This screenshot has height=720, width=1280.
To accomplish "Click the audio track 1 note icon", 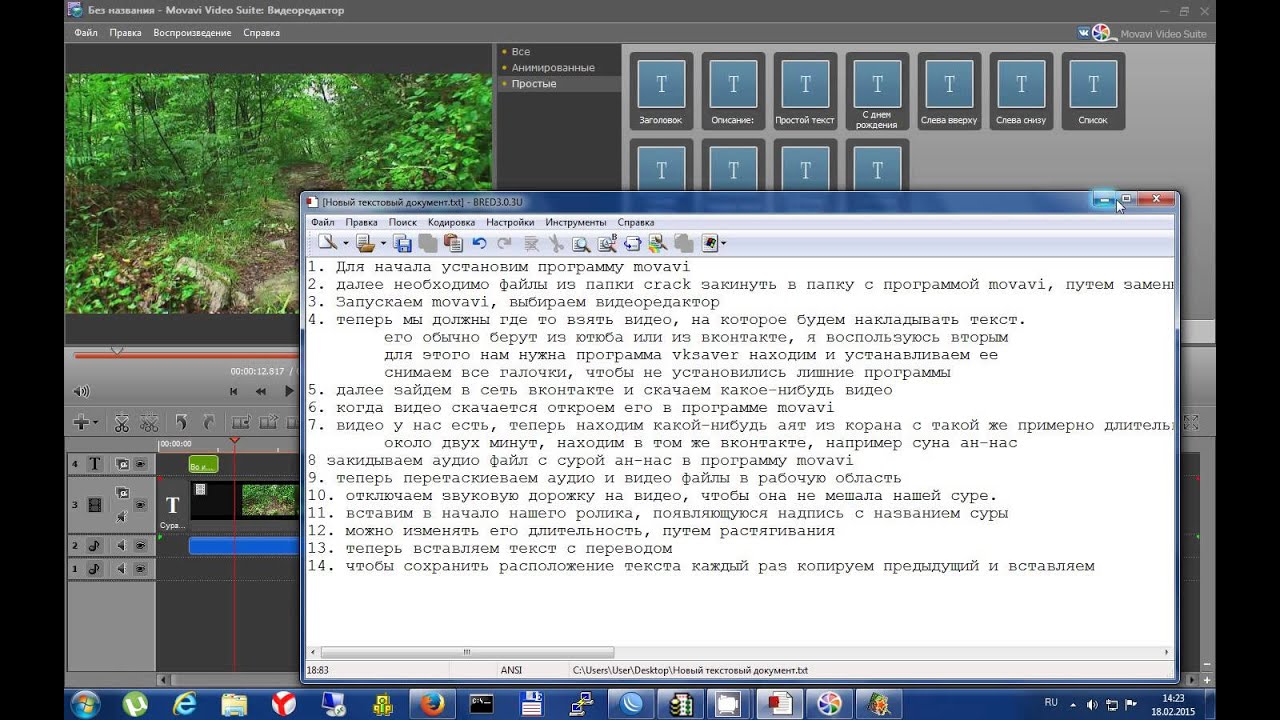I will [95, 568].
